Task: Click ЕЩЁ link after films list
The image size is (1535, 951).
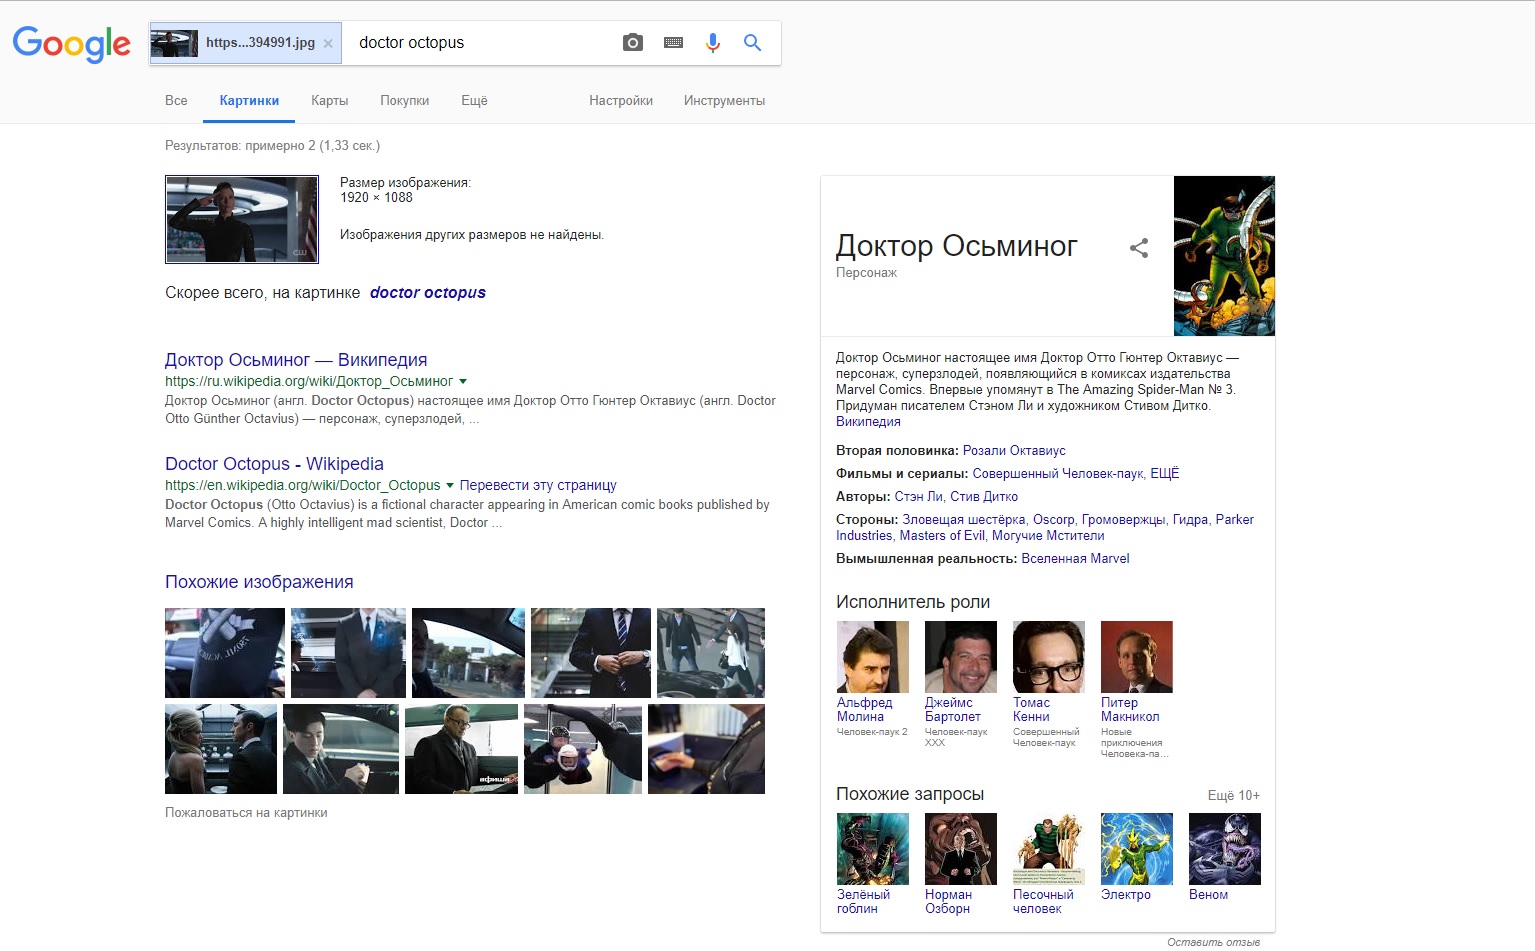Action: (x=1165, y=474)
